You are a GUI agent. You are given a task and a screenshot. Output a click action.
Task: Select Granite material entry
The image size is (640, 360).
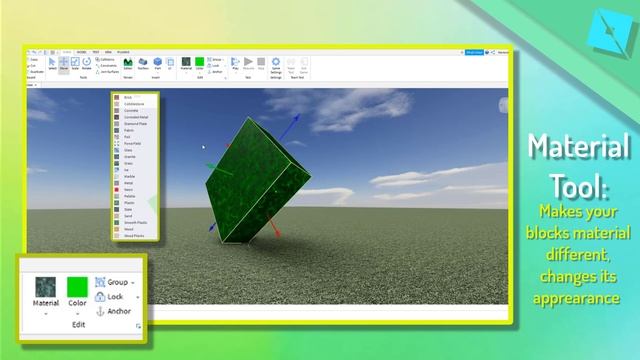click(x=135, y=157)
